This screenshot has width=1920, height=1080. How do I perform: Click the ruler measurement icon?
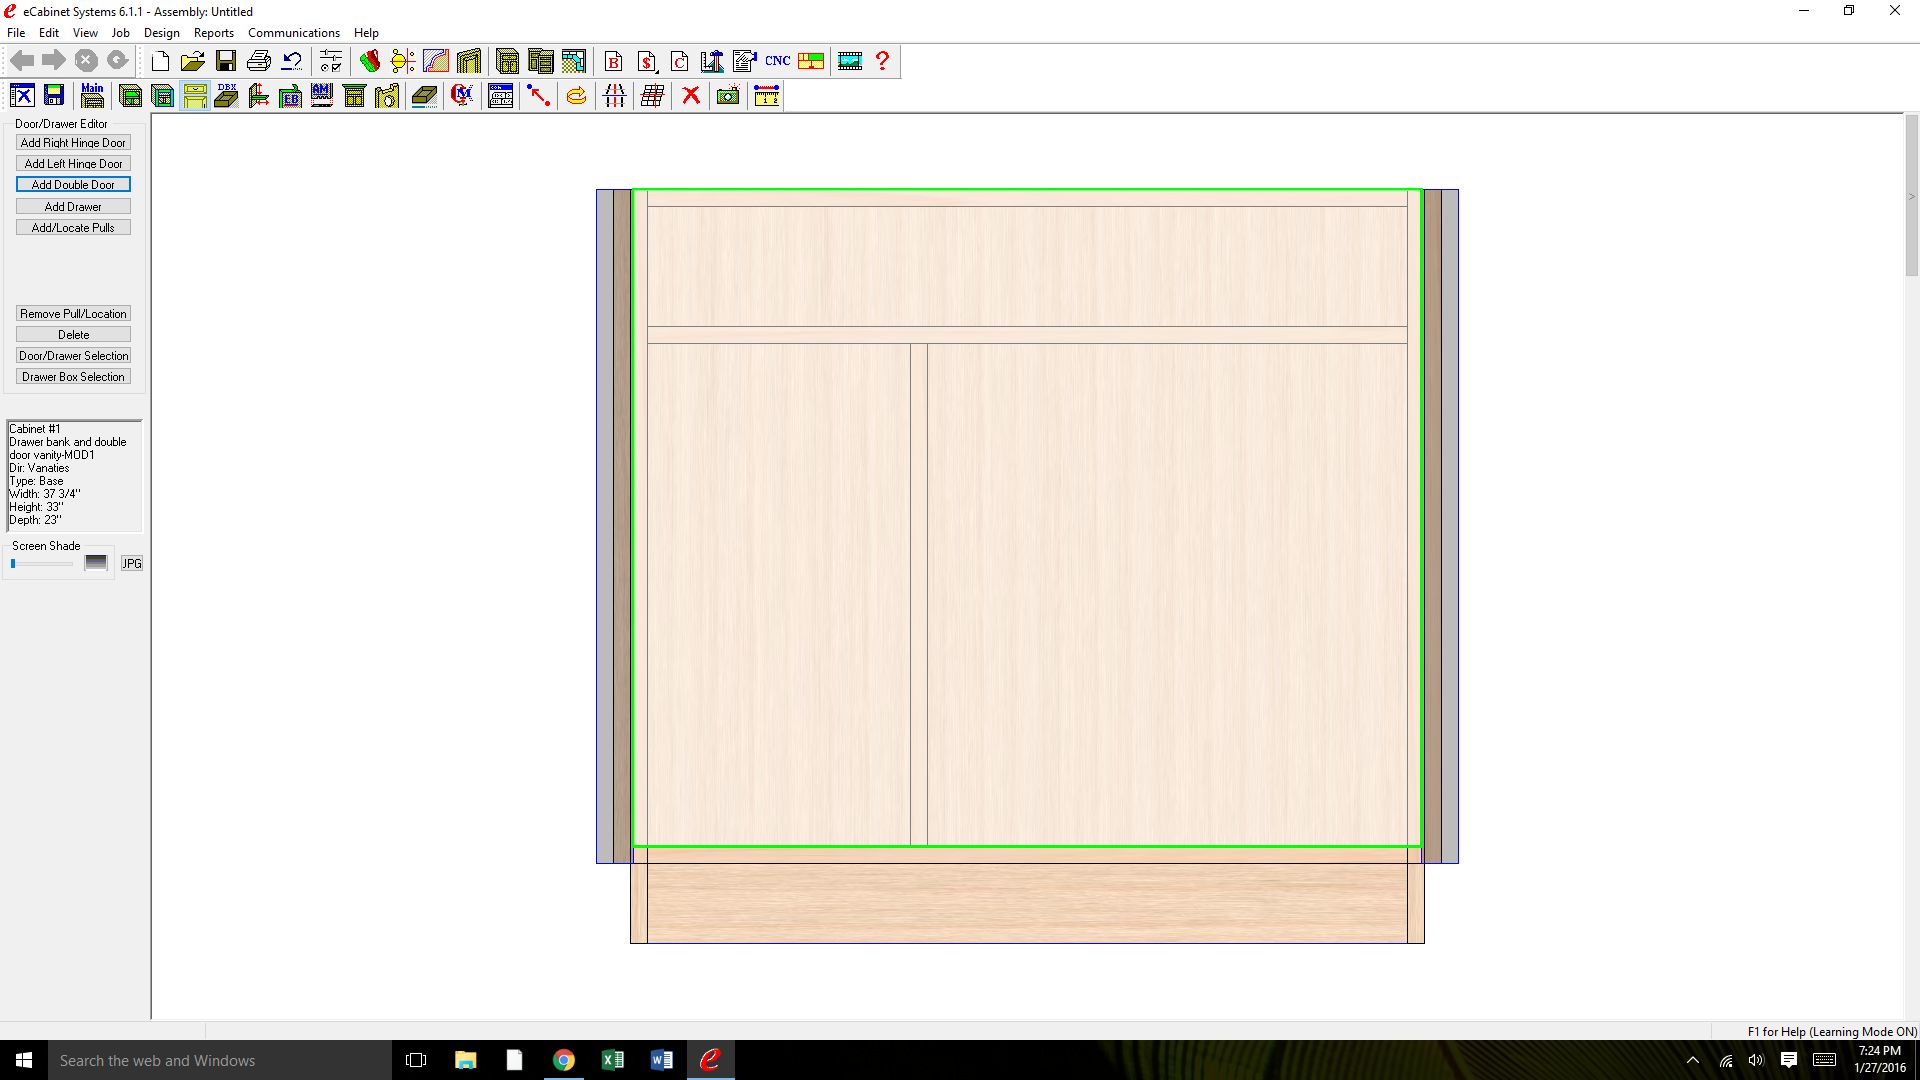pyautogui.click(x=766, y=96)
